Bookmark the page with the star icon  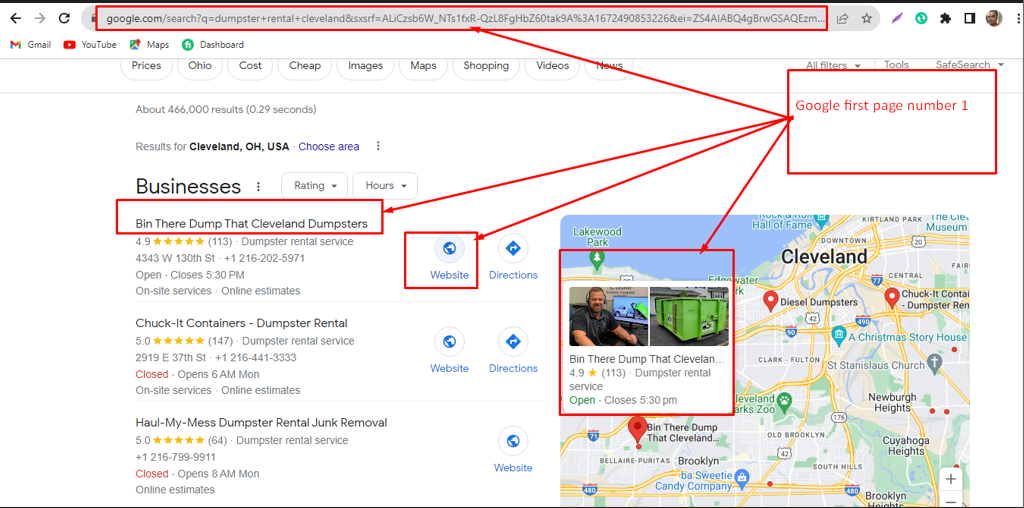click(867, 18)
